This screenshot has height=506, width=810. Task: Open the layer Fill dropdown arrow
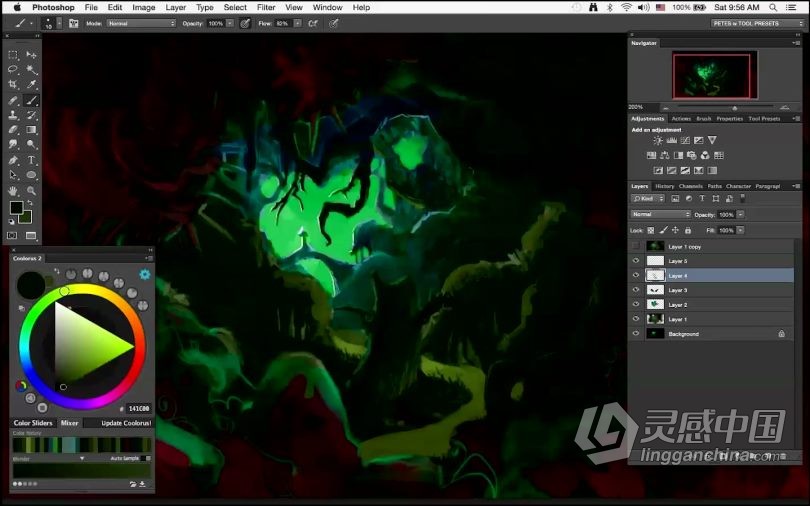(x=741, y=230)
